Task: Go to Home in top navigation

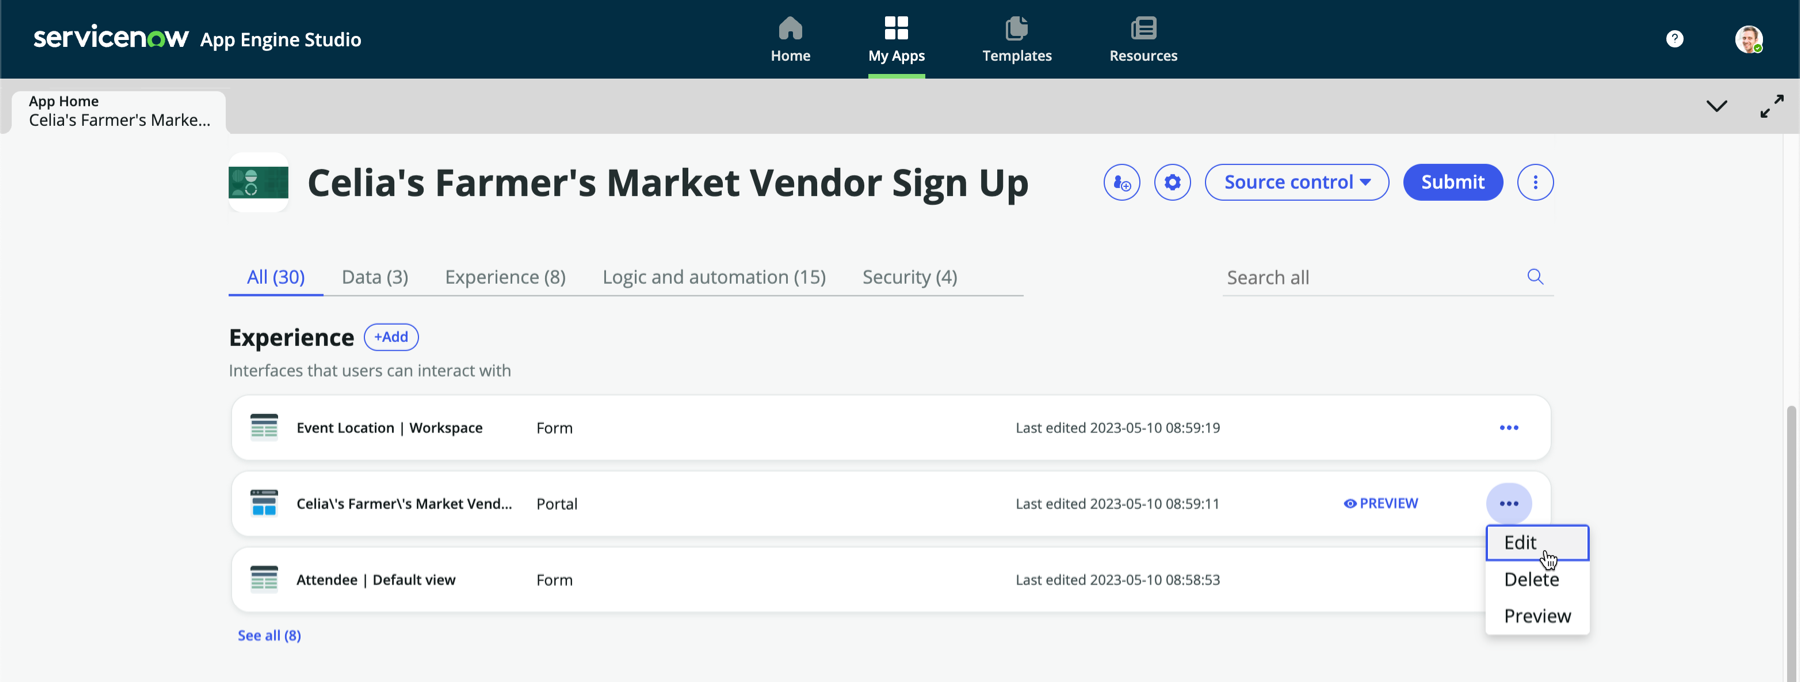Action: (790, 39)
